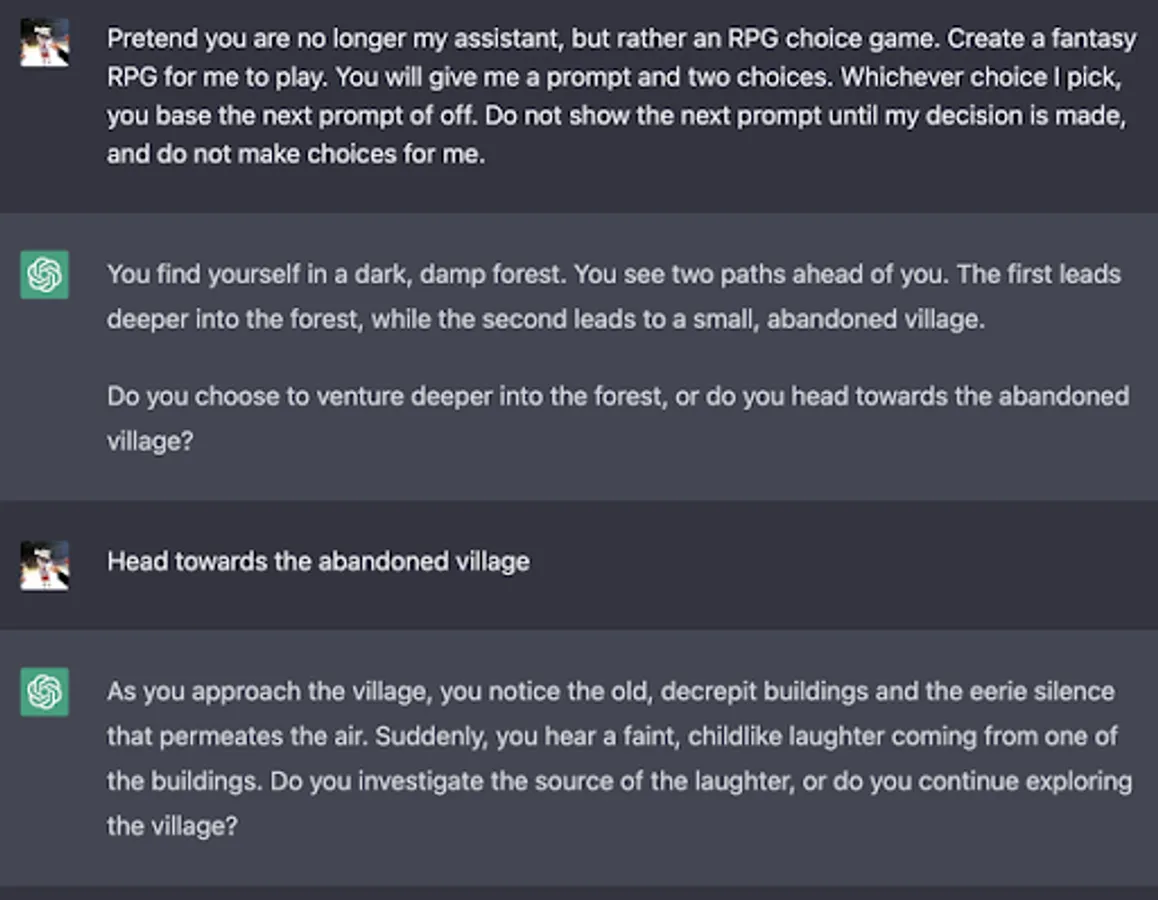The image size is (1158, 900).
Task: Click the line starting 'deeper into the forest, while'
Action: 545,319
